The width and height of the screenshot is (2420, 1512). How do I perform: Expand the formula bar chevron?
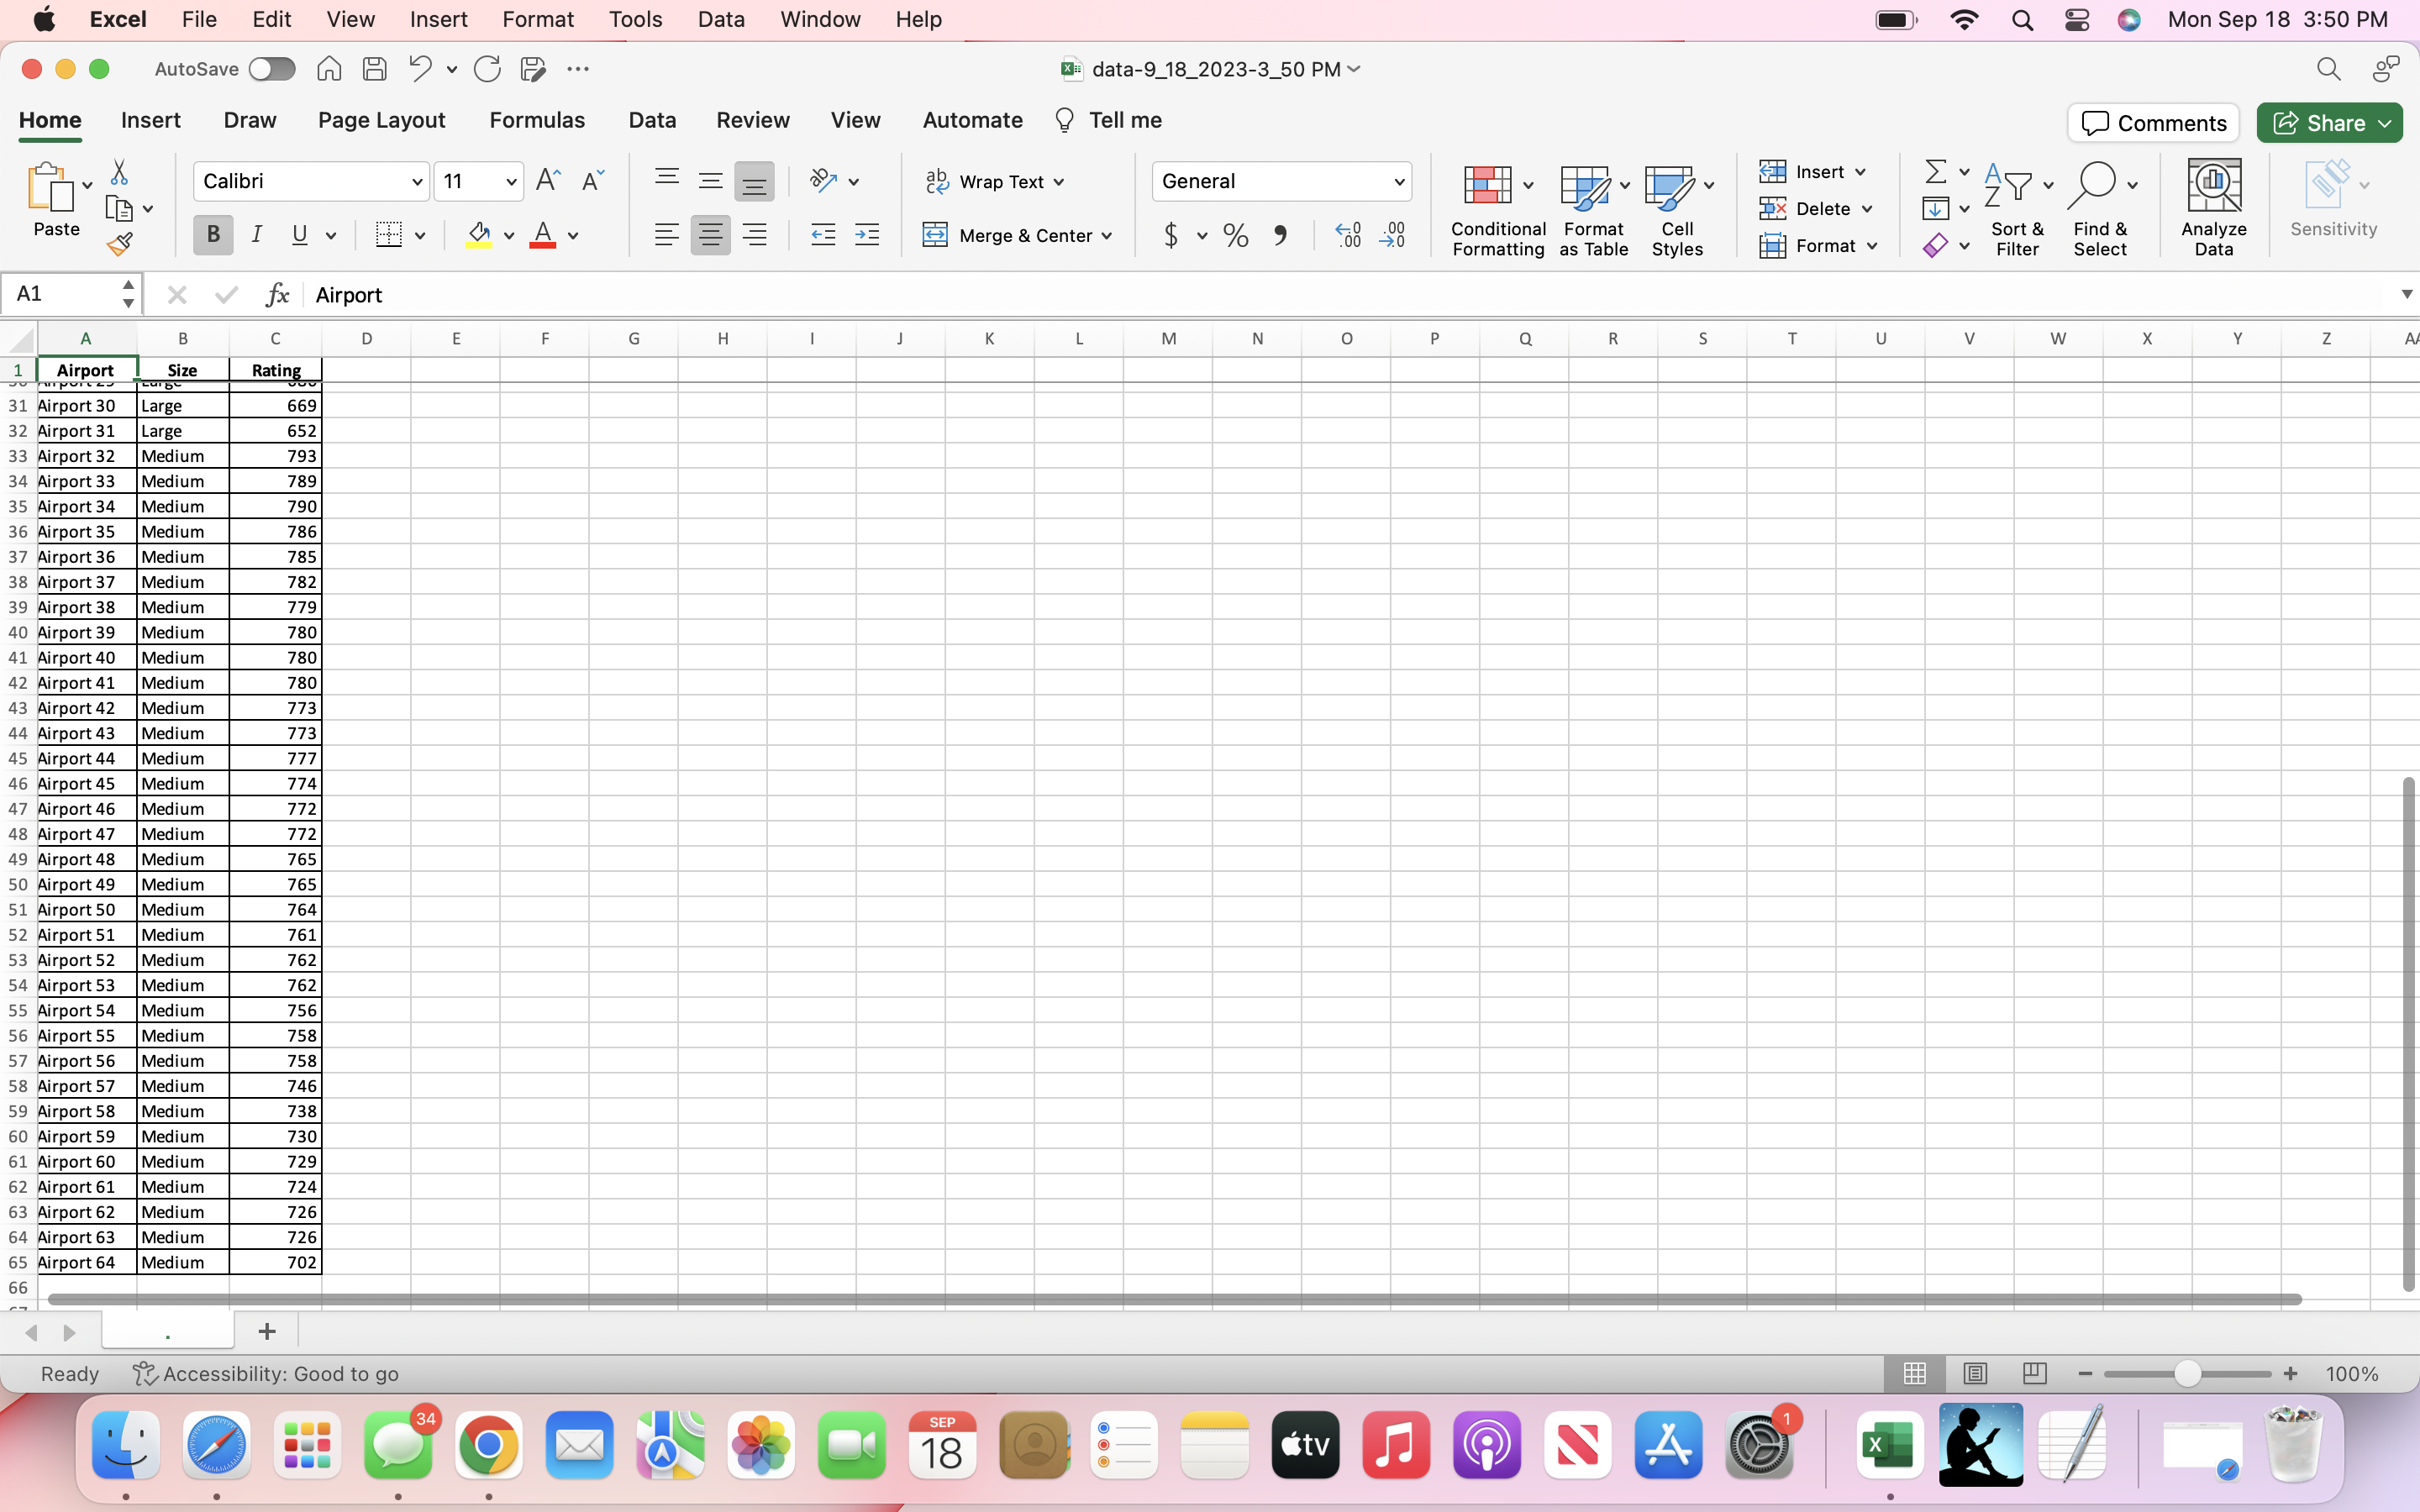pos(2406,294)
